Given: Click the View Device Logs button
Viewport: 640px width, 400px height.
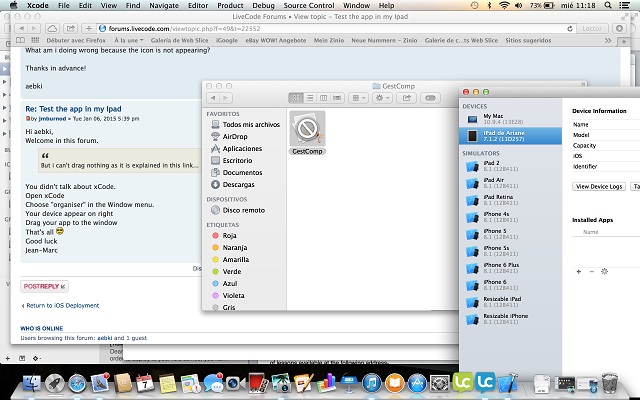Looking at the screenshot, I should click(x=600, y=186).
